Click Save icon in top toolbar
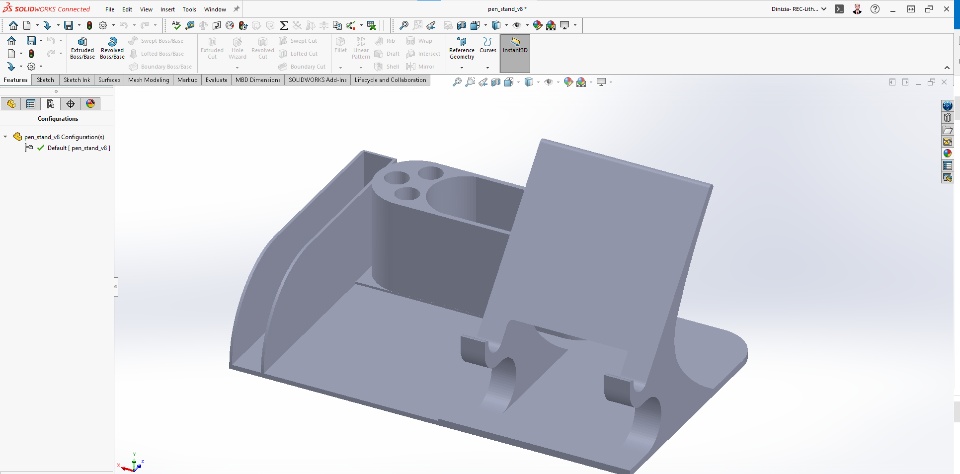This screenshot has height=474, width=960. coord(69,25)
